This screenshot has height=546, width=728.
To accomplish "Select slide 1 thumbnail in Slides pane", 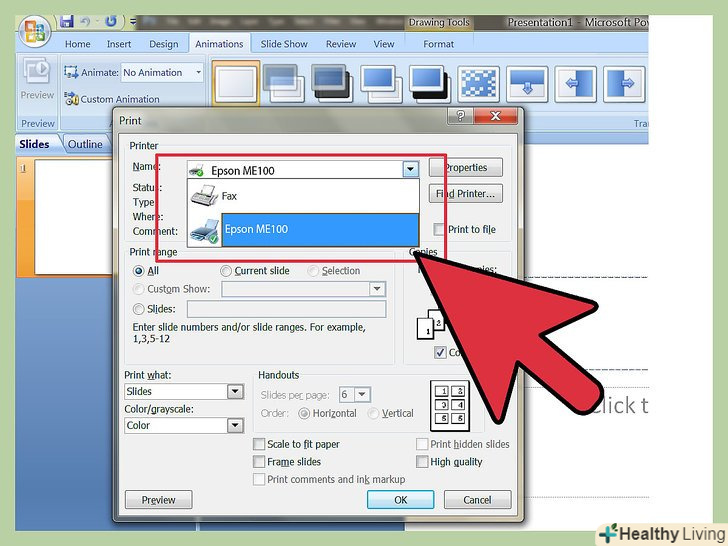I will 73,217.
